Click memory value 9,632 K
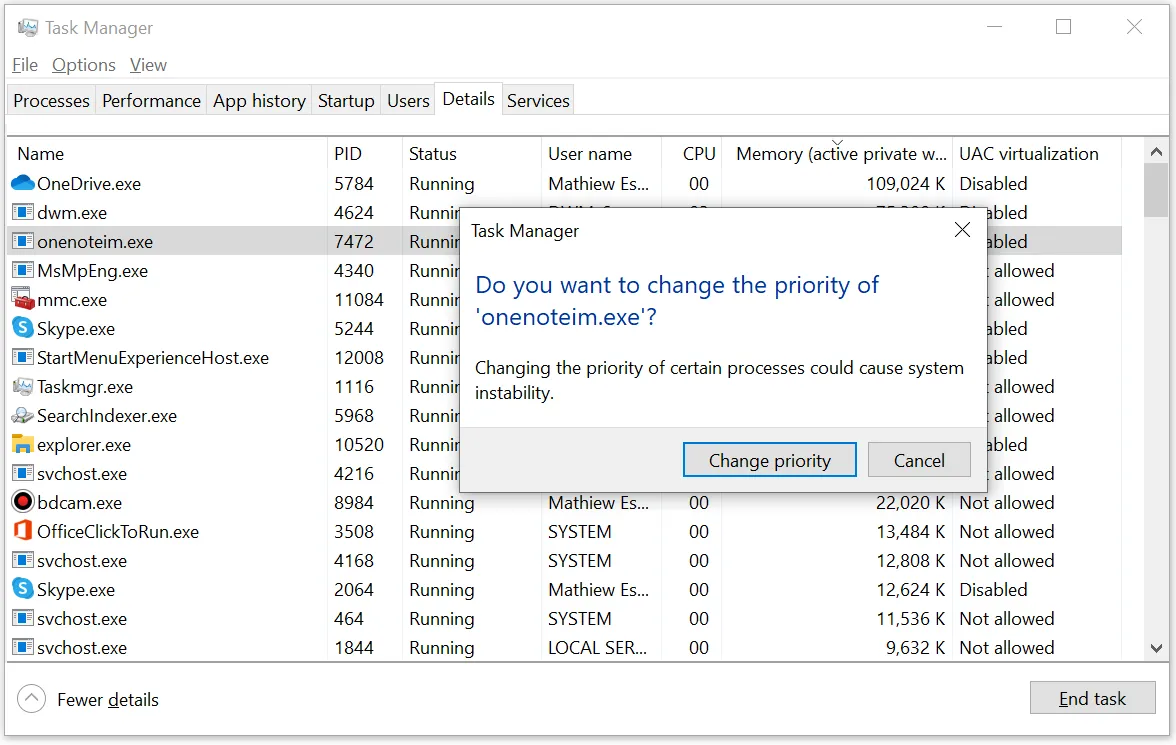The image size is (1176, 745). click(x=915, y=647)
